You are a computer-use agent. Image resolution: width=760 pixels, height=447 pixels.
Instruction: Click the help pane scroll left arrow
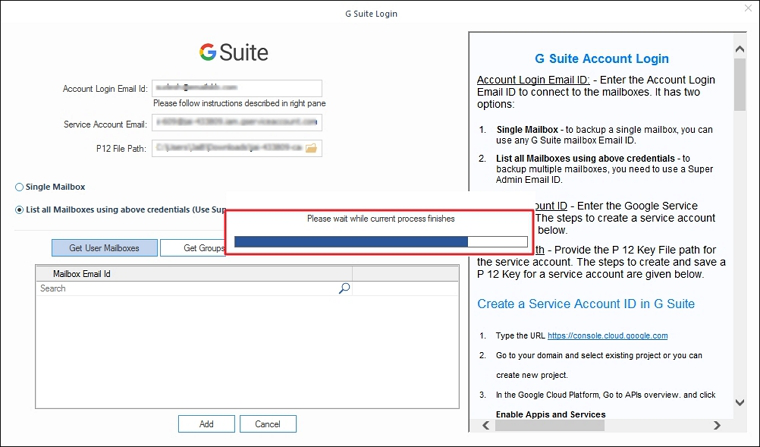tap(486, 425)
